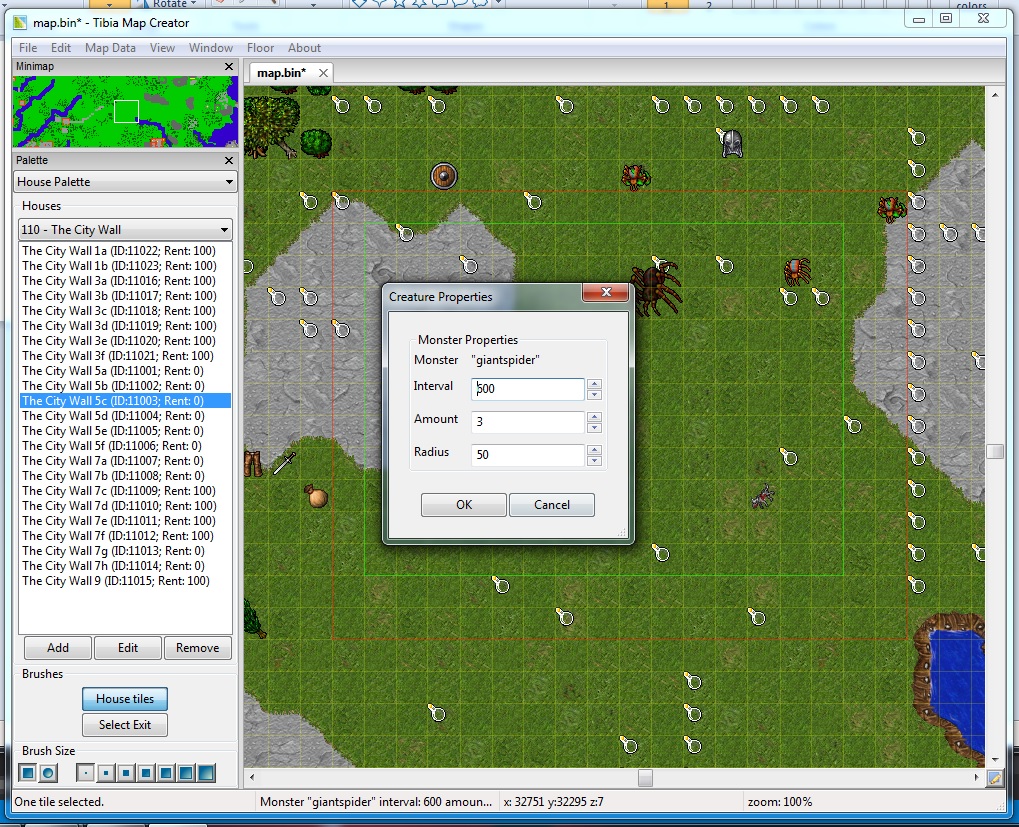Click the Edit button below the houses list
1019x827 pixels.
(128, 648)
